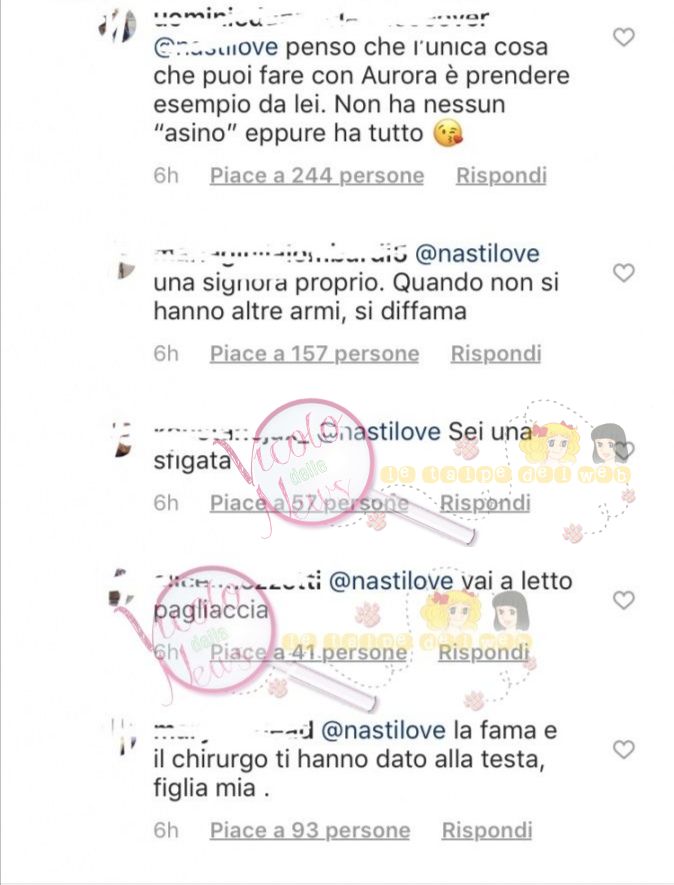Click Rispondi under 'si diffama' comment

click(496, 354)
